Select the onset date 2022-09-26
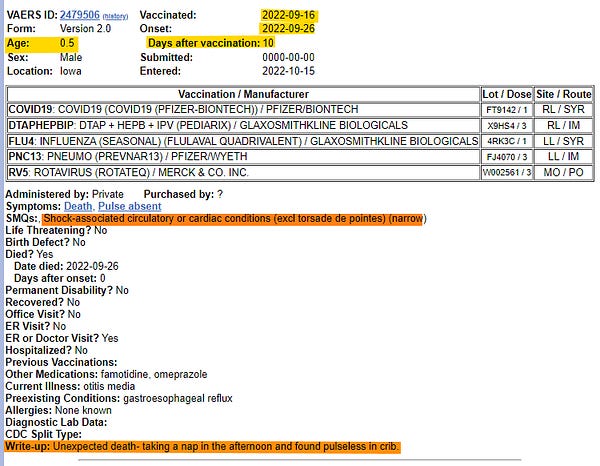The image size is (600, 466). (x=289, y=29)
